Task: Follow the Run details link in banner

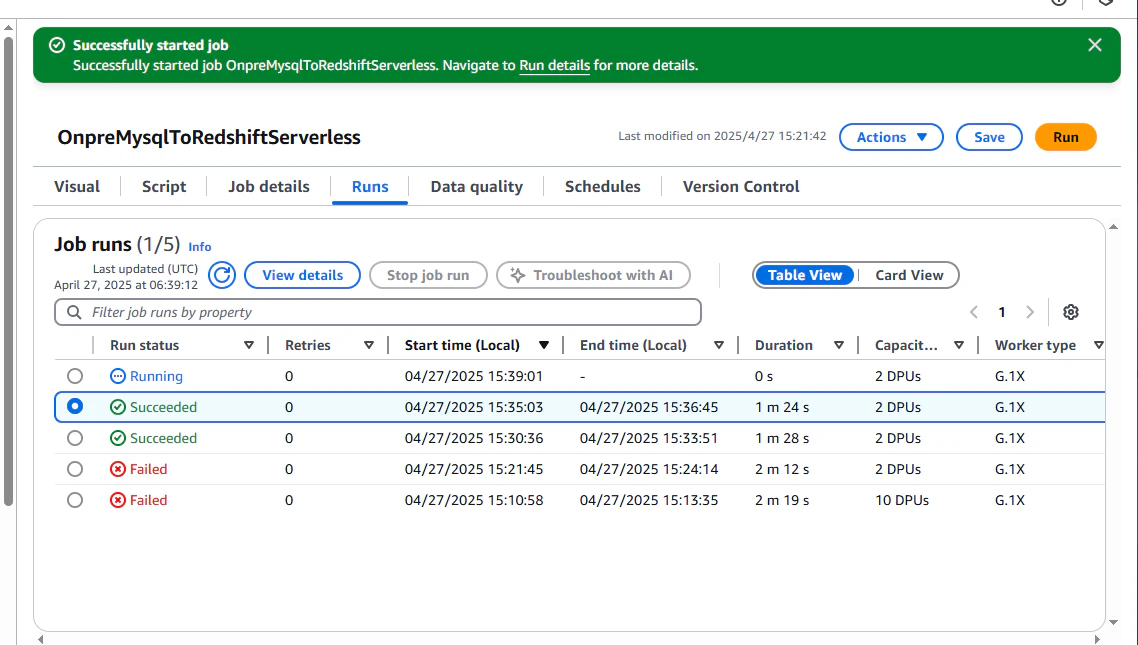Action: pyautogui.click(x=554, y=65)
